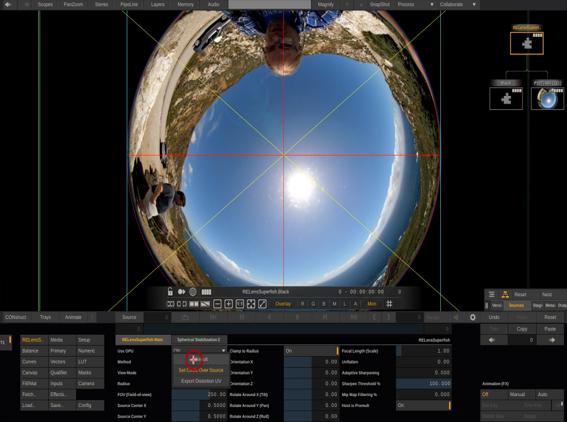The width and height of the screenshot is (567, 422).
Task: Click the Undo button
Action: (x=494, y=317)
